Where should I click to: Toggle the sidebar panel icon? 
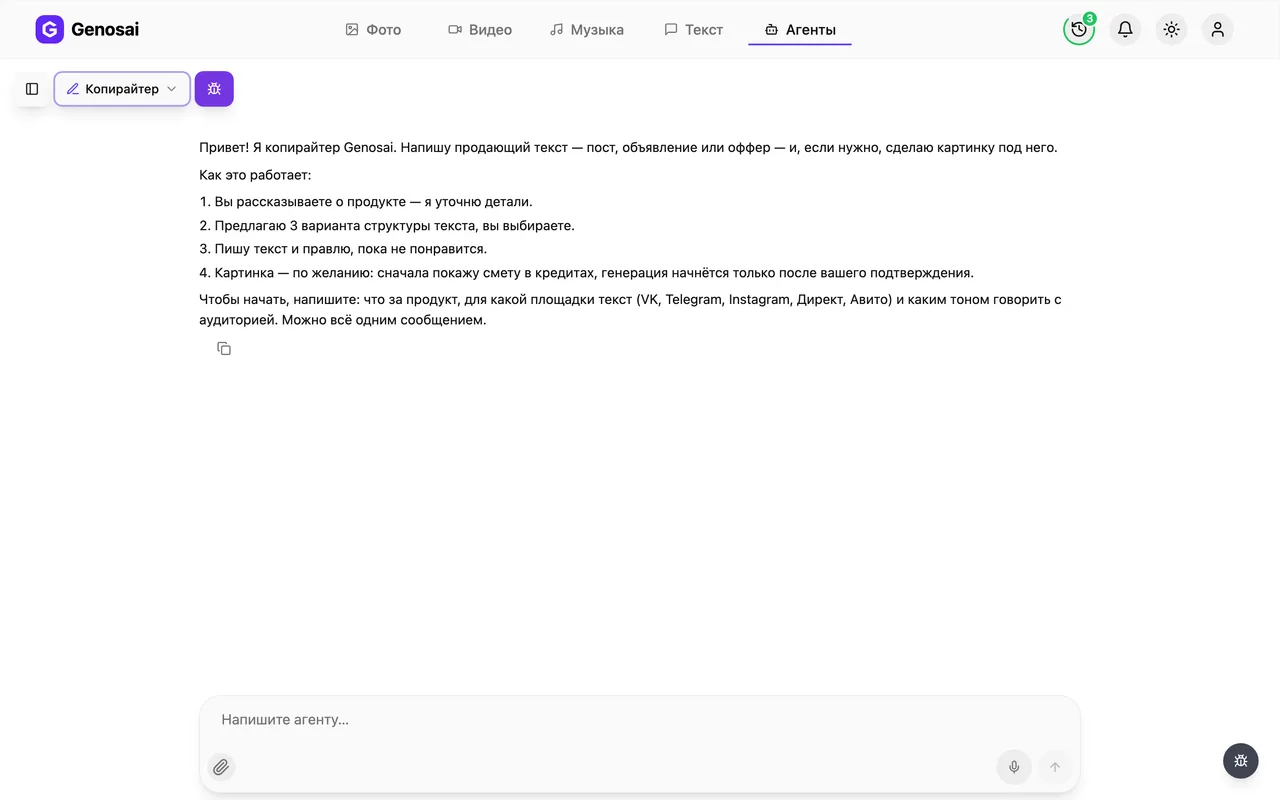pos(32,89)
